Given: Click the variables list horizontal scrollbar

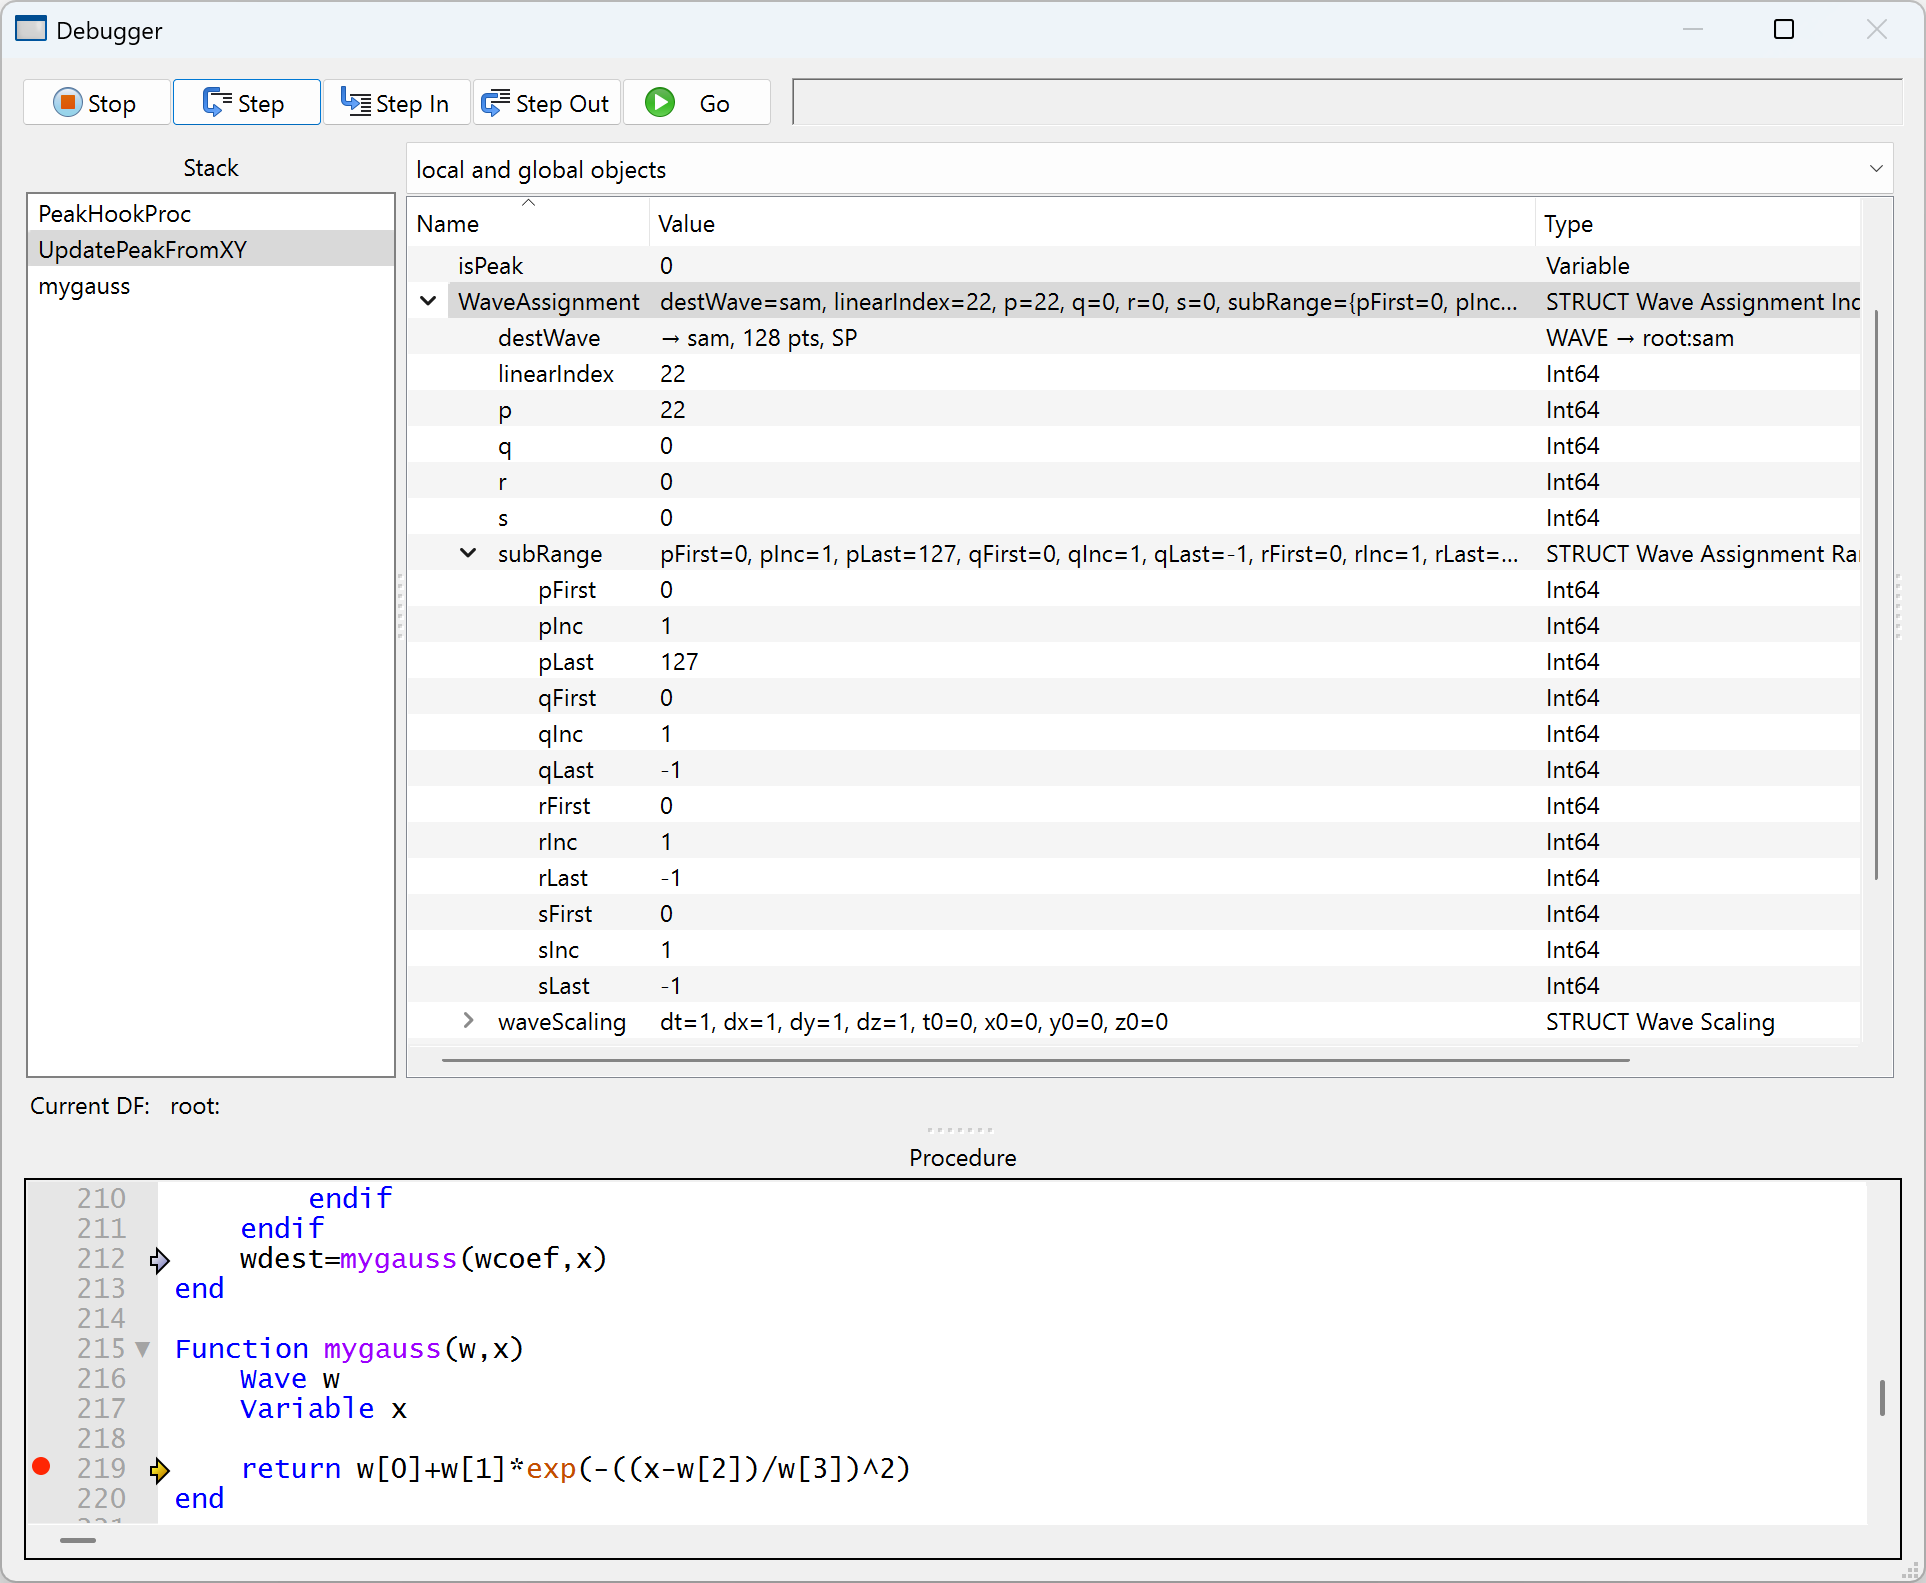Looking at the screenshot, I should click(x=1035, y=1060).
